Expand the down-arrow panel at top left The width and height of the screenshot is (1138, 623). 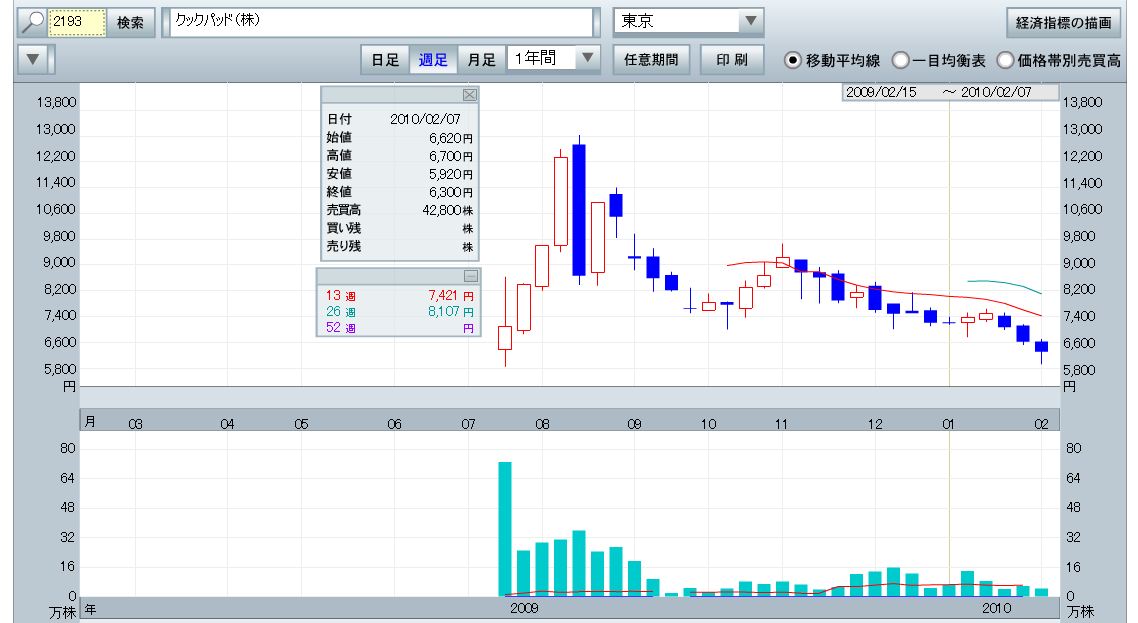pyautogui.click(x=35, y=59)
